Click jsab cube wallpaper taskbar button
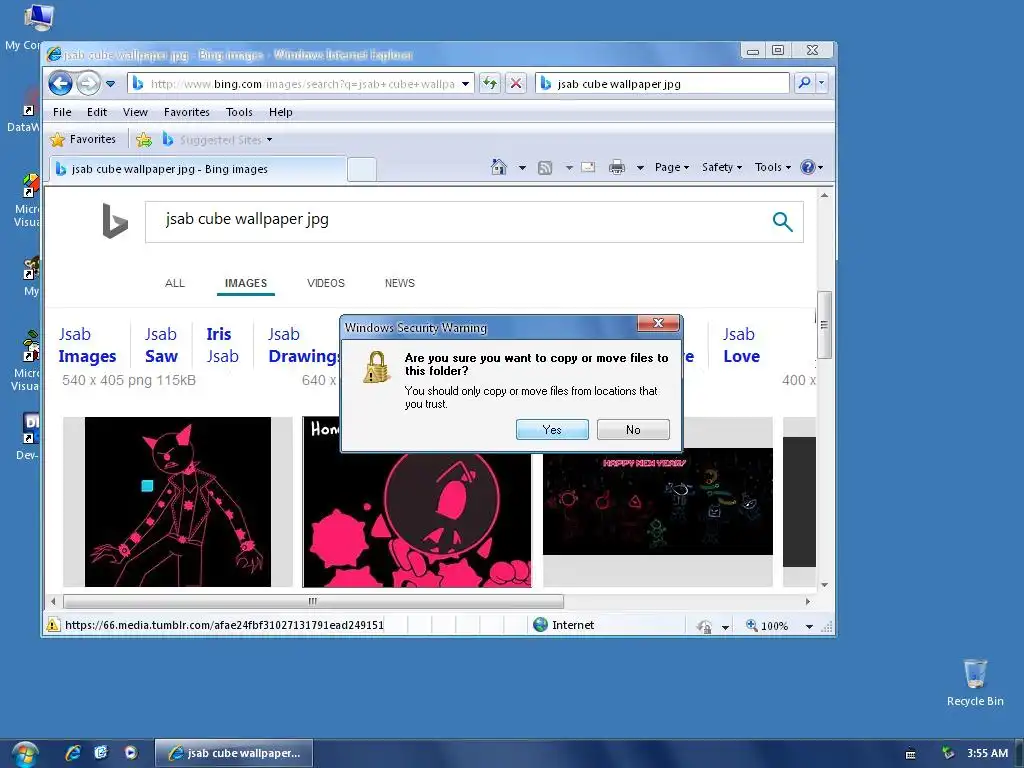This screenshot has height=768, width=1024. coord(234,753)
